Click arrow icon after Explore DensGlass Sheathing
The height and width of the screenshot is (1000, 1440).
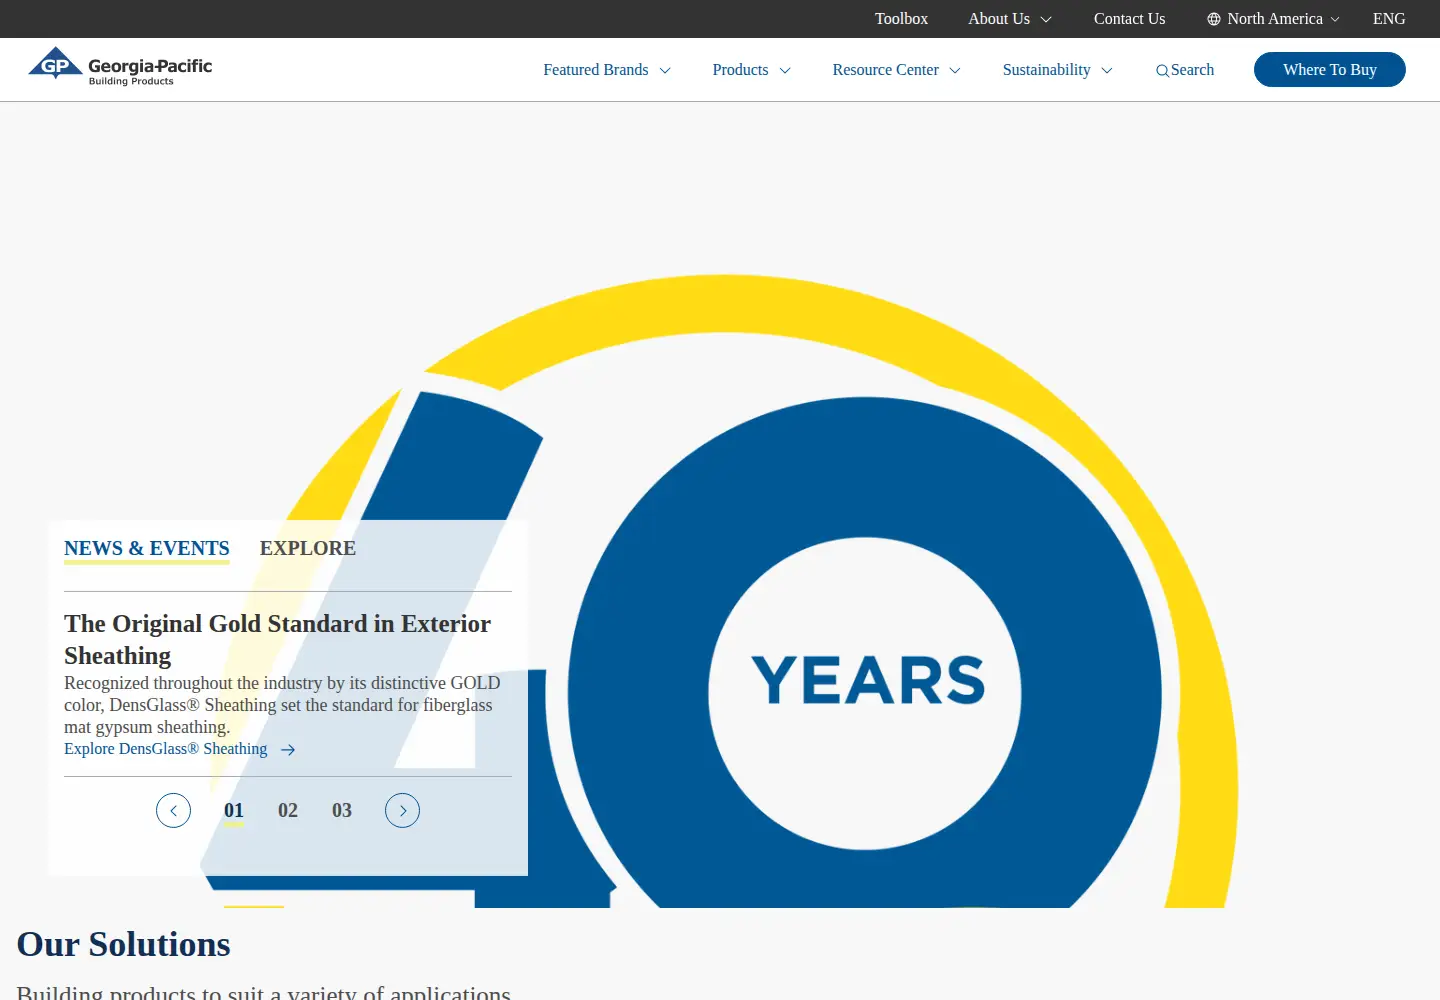[x=288, y=750]
